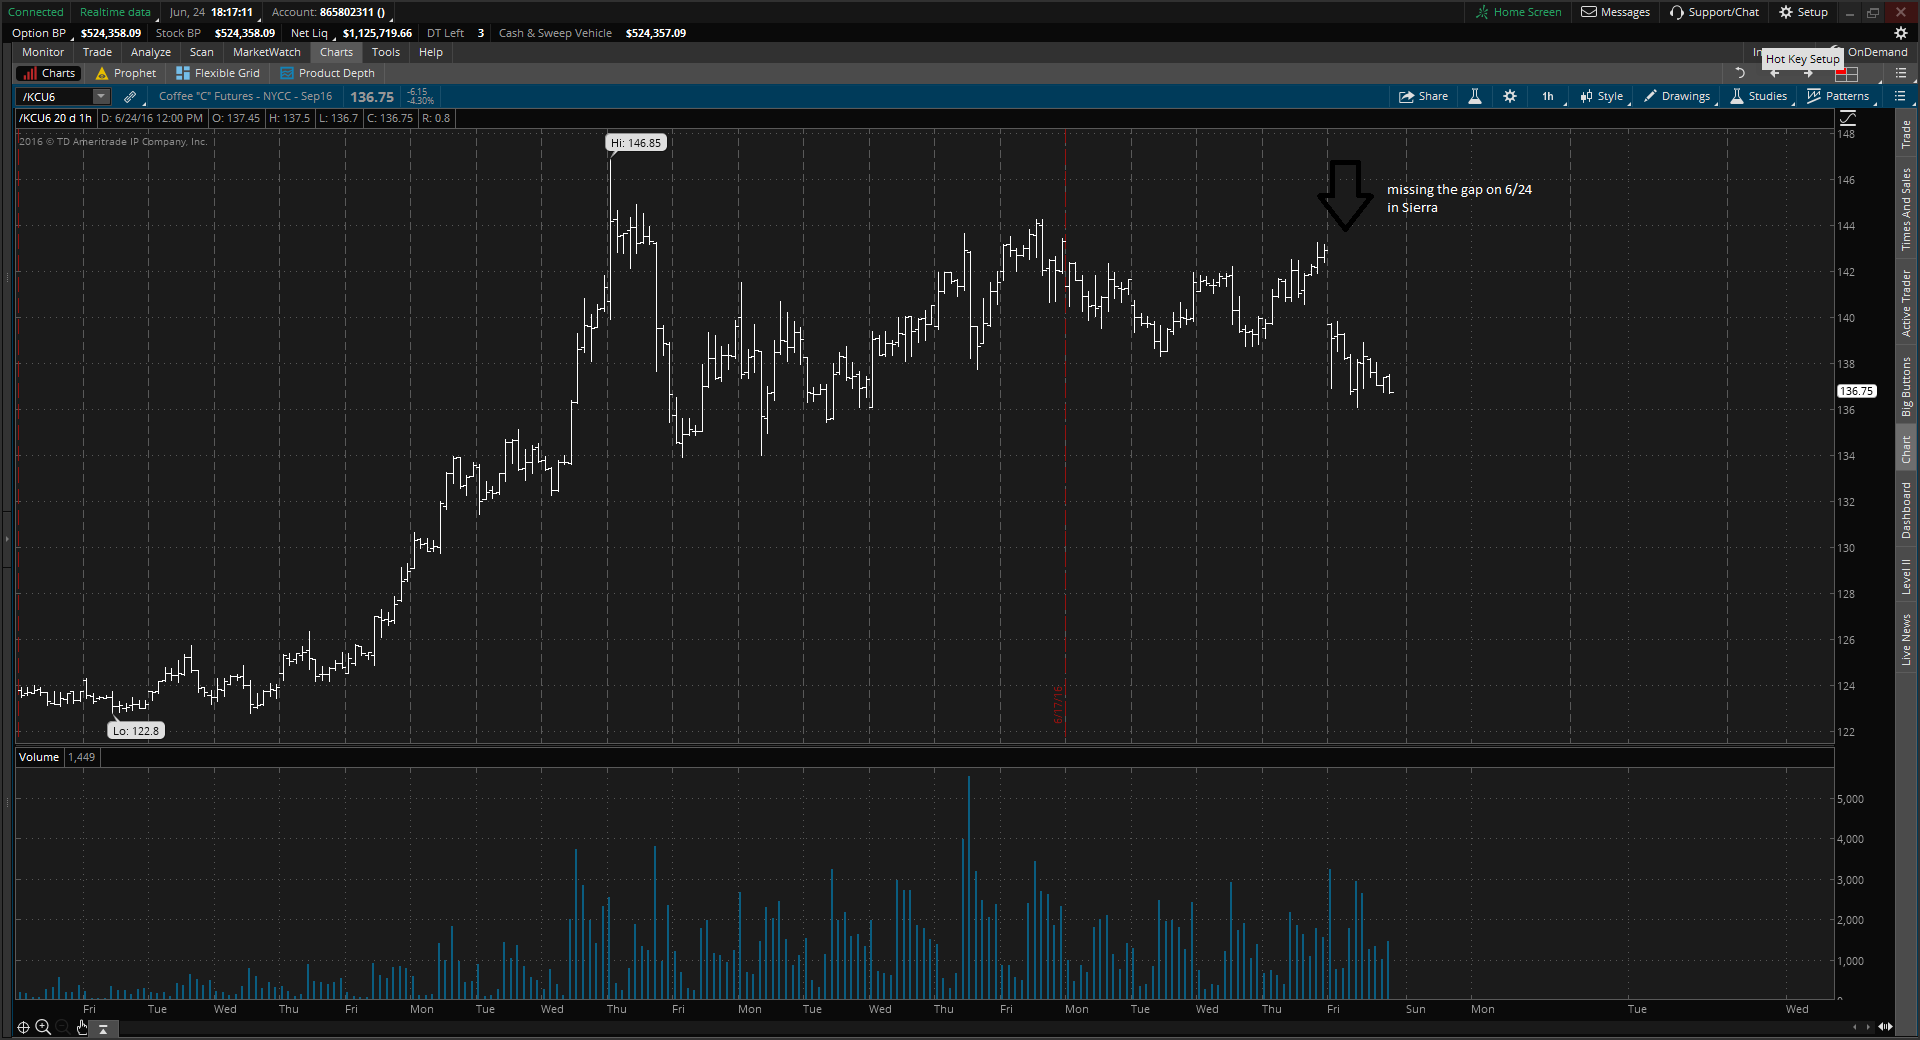Open Messages window
Image resolution: width=1920 pixels, height=1040 pixels.
1615,12
